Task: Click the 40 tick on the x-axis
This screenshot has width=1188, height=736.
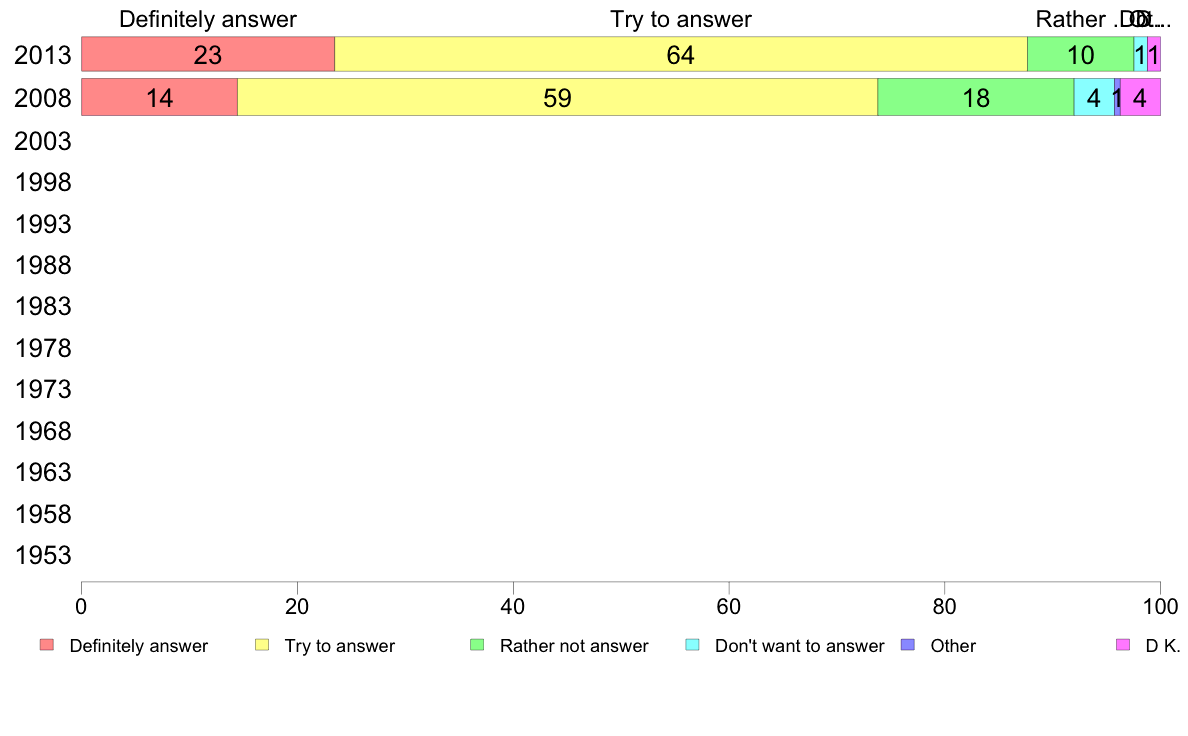Action: 513,606
